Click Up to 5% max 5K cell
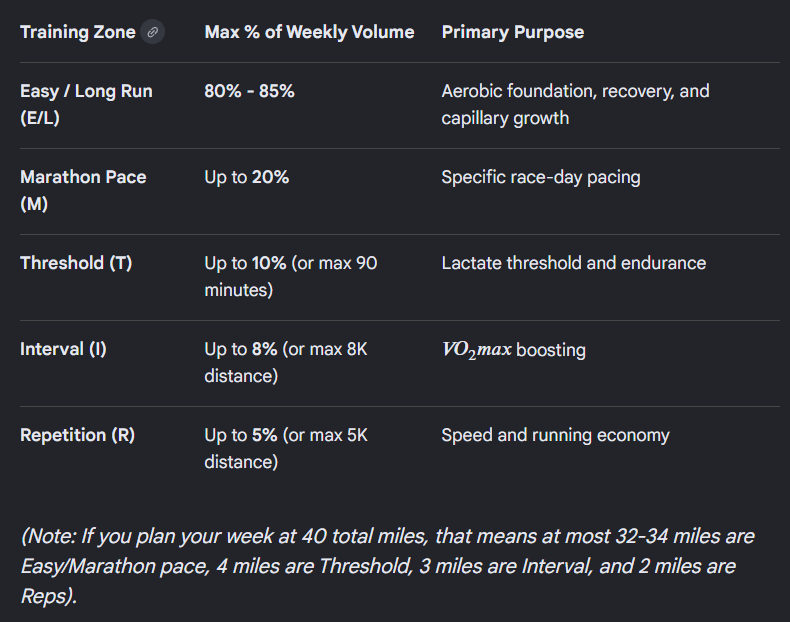This screenshot has height=622, width=790. click(x=286, y=449)
